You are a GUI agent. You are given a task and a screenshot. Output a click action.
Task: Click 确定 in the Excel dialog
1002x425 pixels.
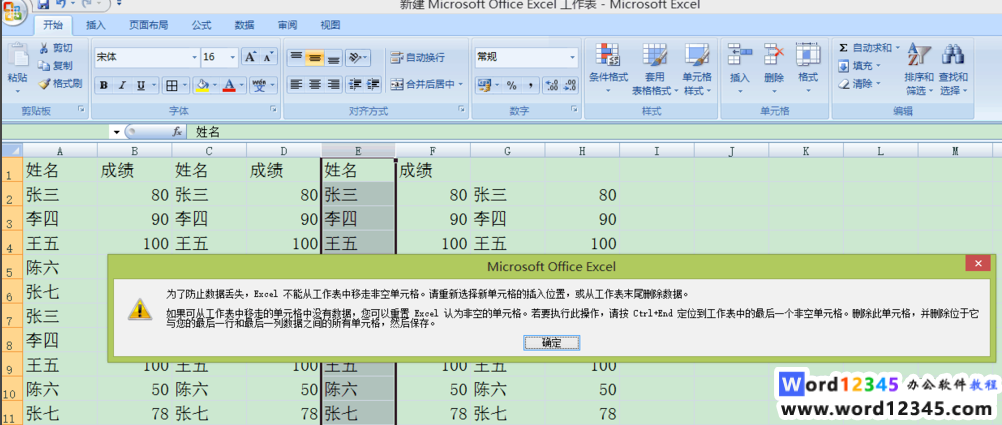[x=551, y=343]
